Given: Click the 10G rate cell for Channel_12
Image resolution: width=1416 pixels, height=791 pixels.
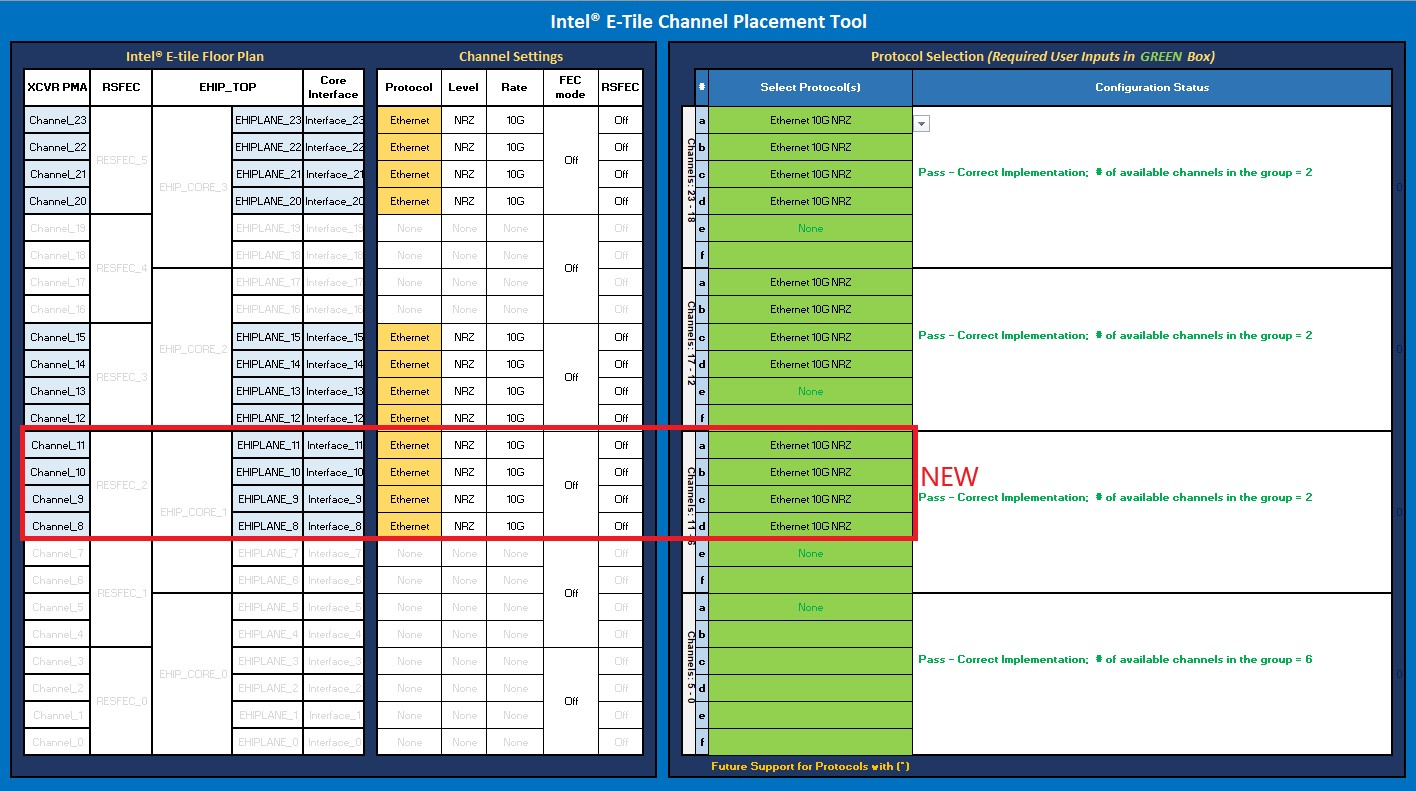Looking at the screenshot, I should (x=514, y=418).
